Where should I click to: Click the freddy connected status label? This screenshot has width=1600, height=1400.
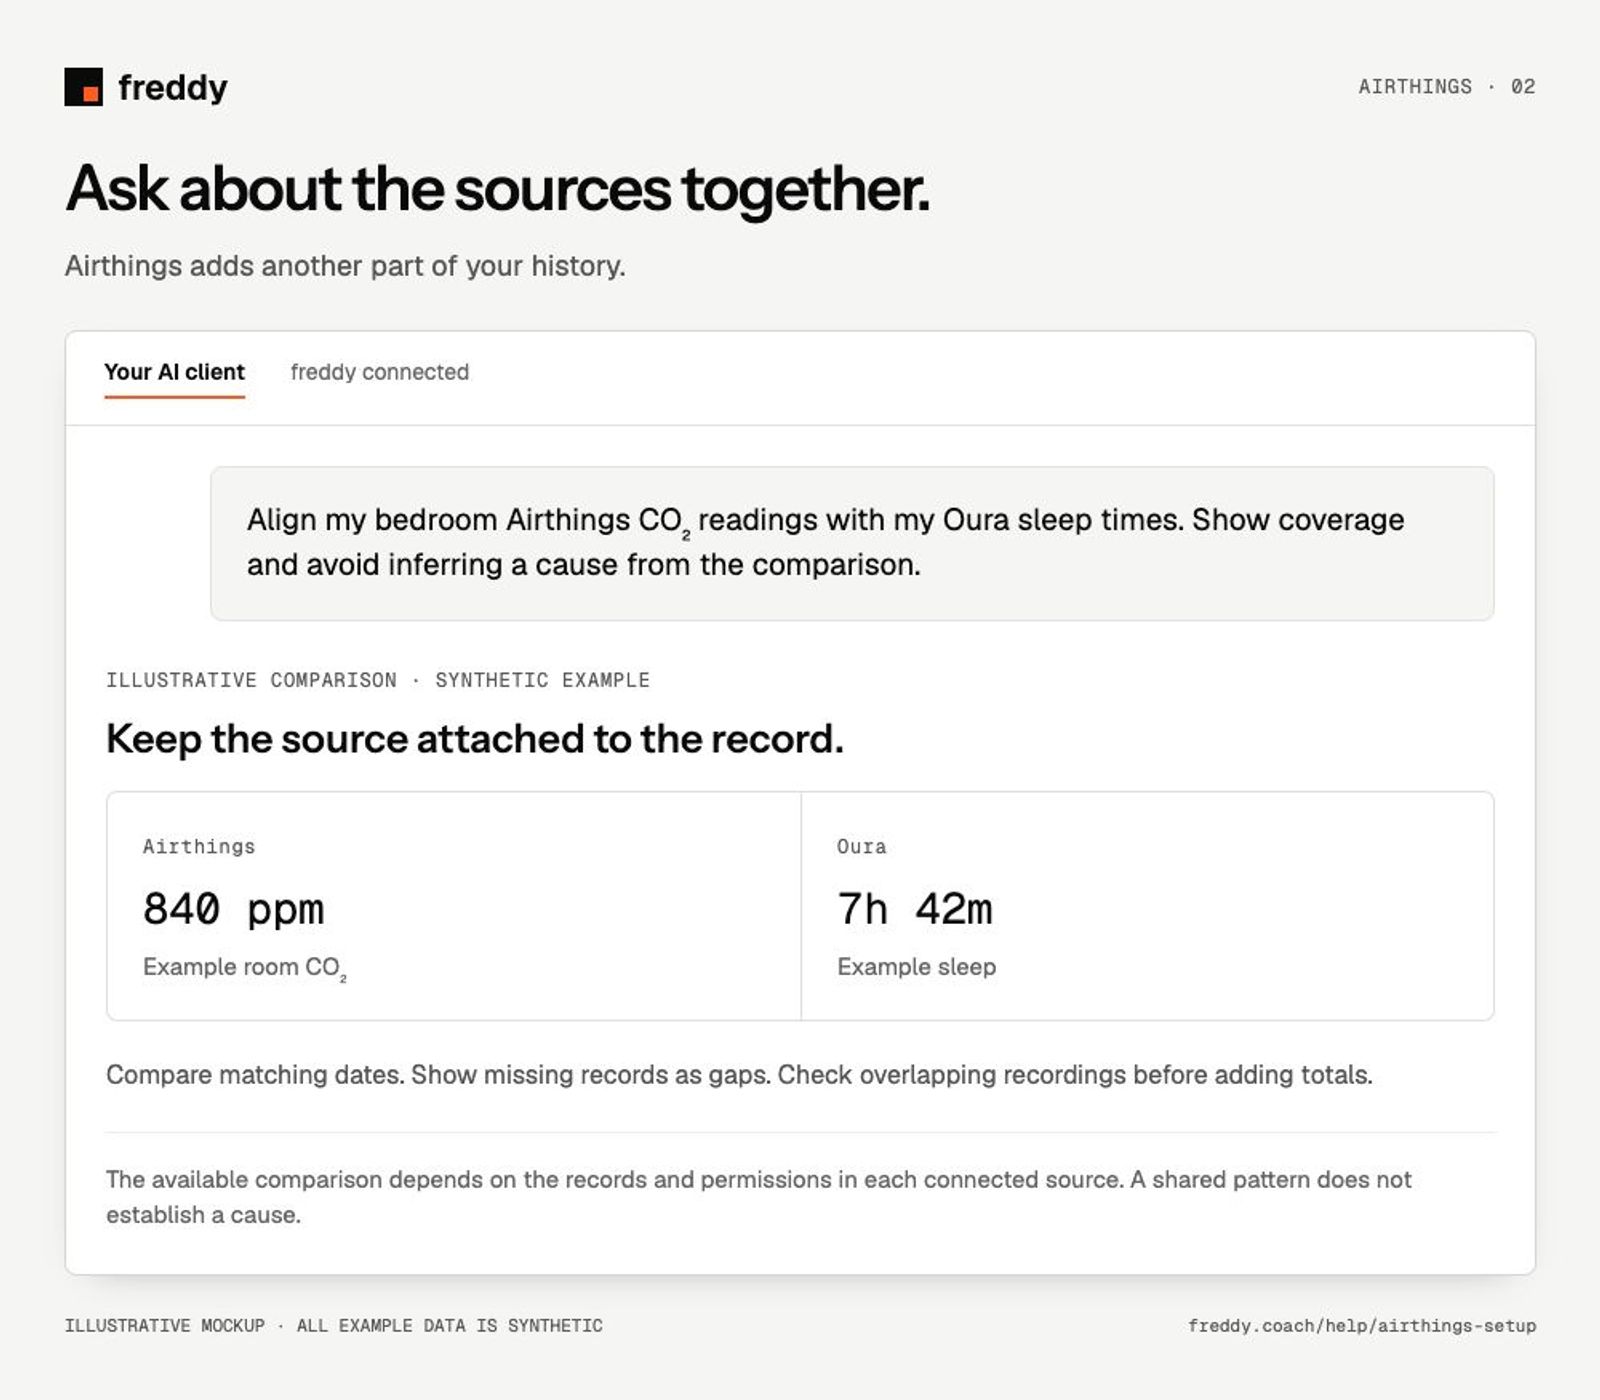[x=379, y=372]
